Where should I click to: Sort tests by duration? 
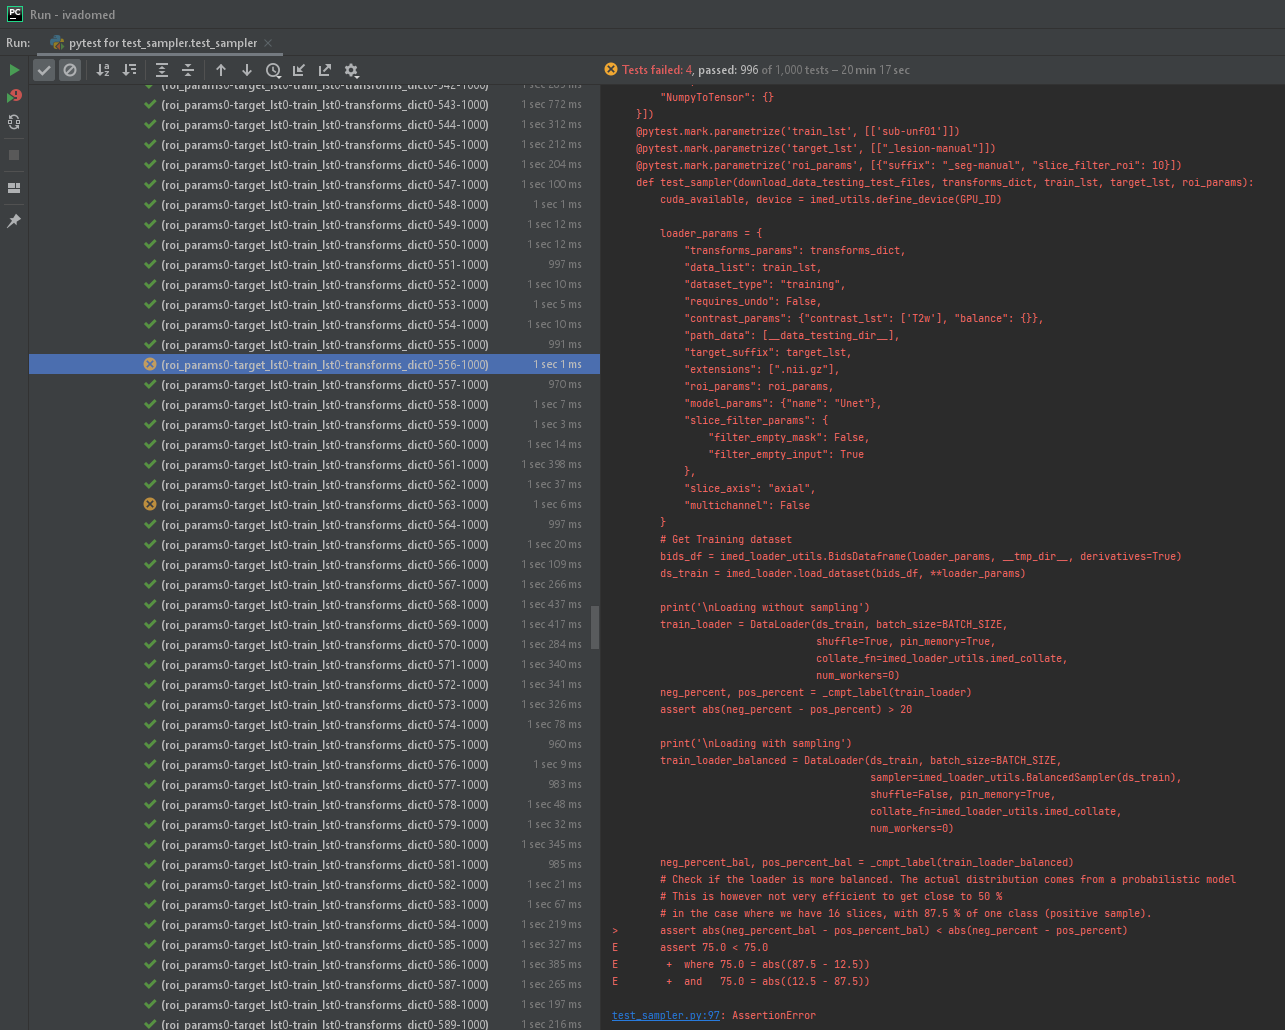pyautogui.click(x=129, y=70)
